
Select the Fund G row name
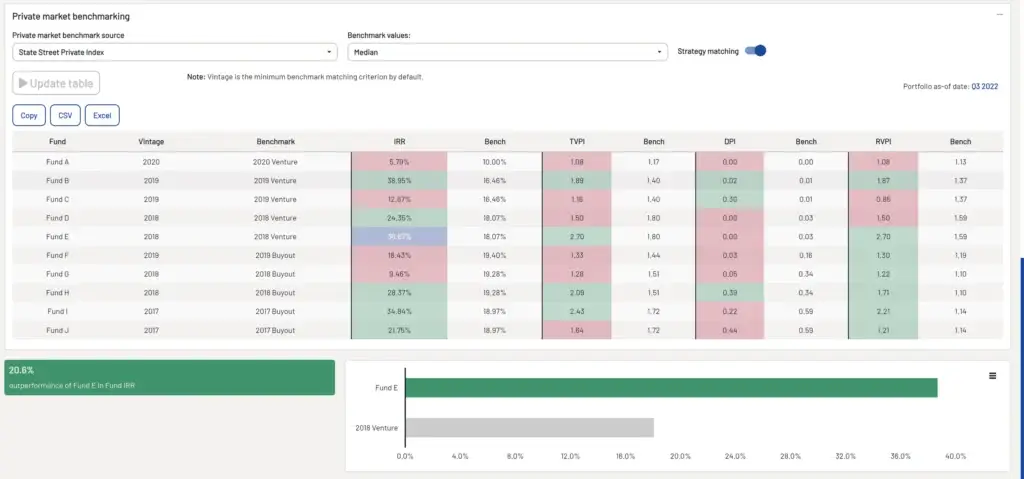(x=57, y=274)
